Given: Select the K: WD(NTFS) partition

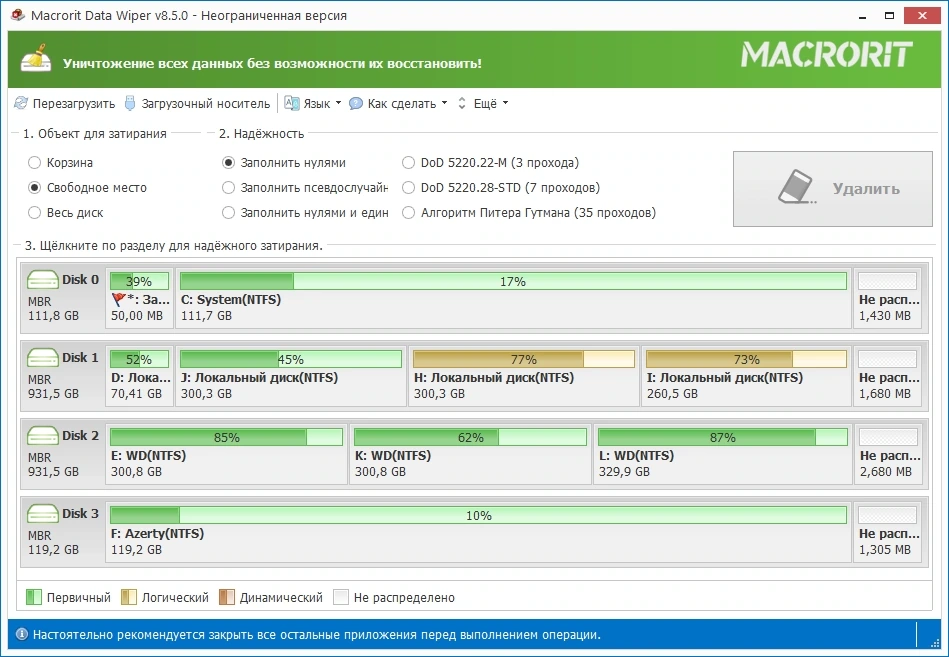Looking at the screenshot, I should [470, 454].
